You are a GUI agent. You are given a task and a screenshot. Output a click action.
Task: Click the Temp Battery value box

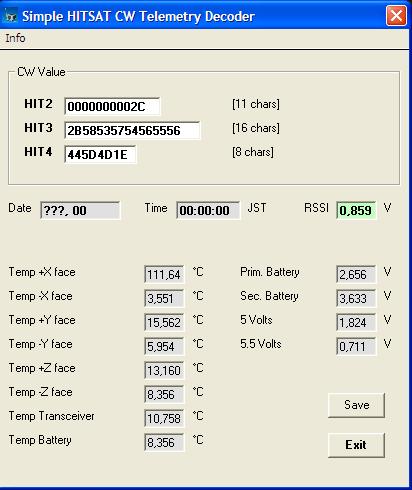click(164, 442)
